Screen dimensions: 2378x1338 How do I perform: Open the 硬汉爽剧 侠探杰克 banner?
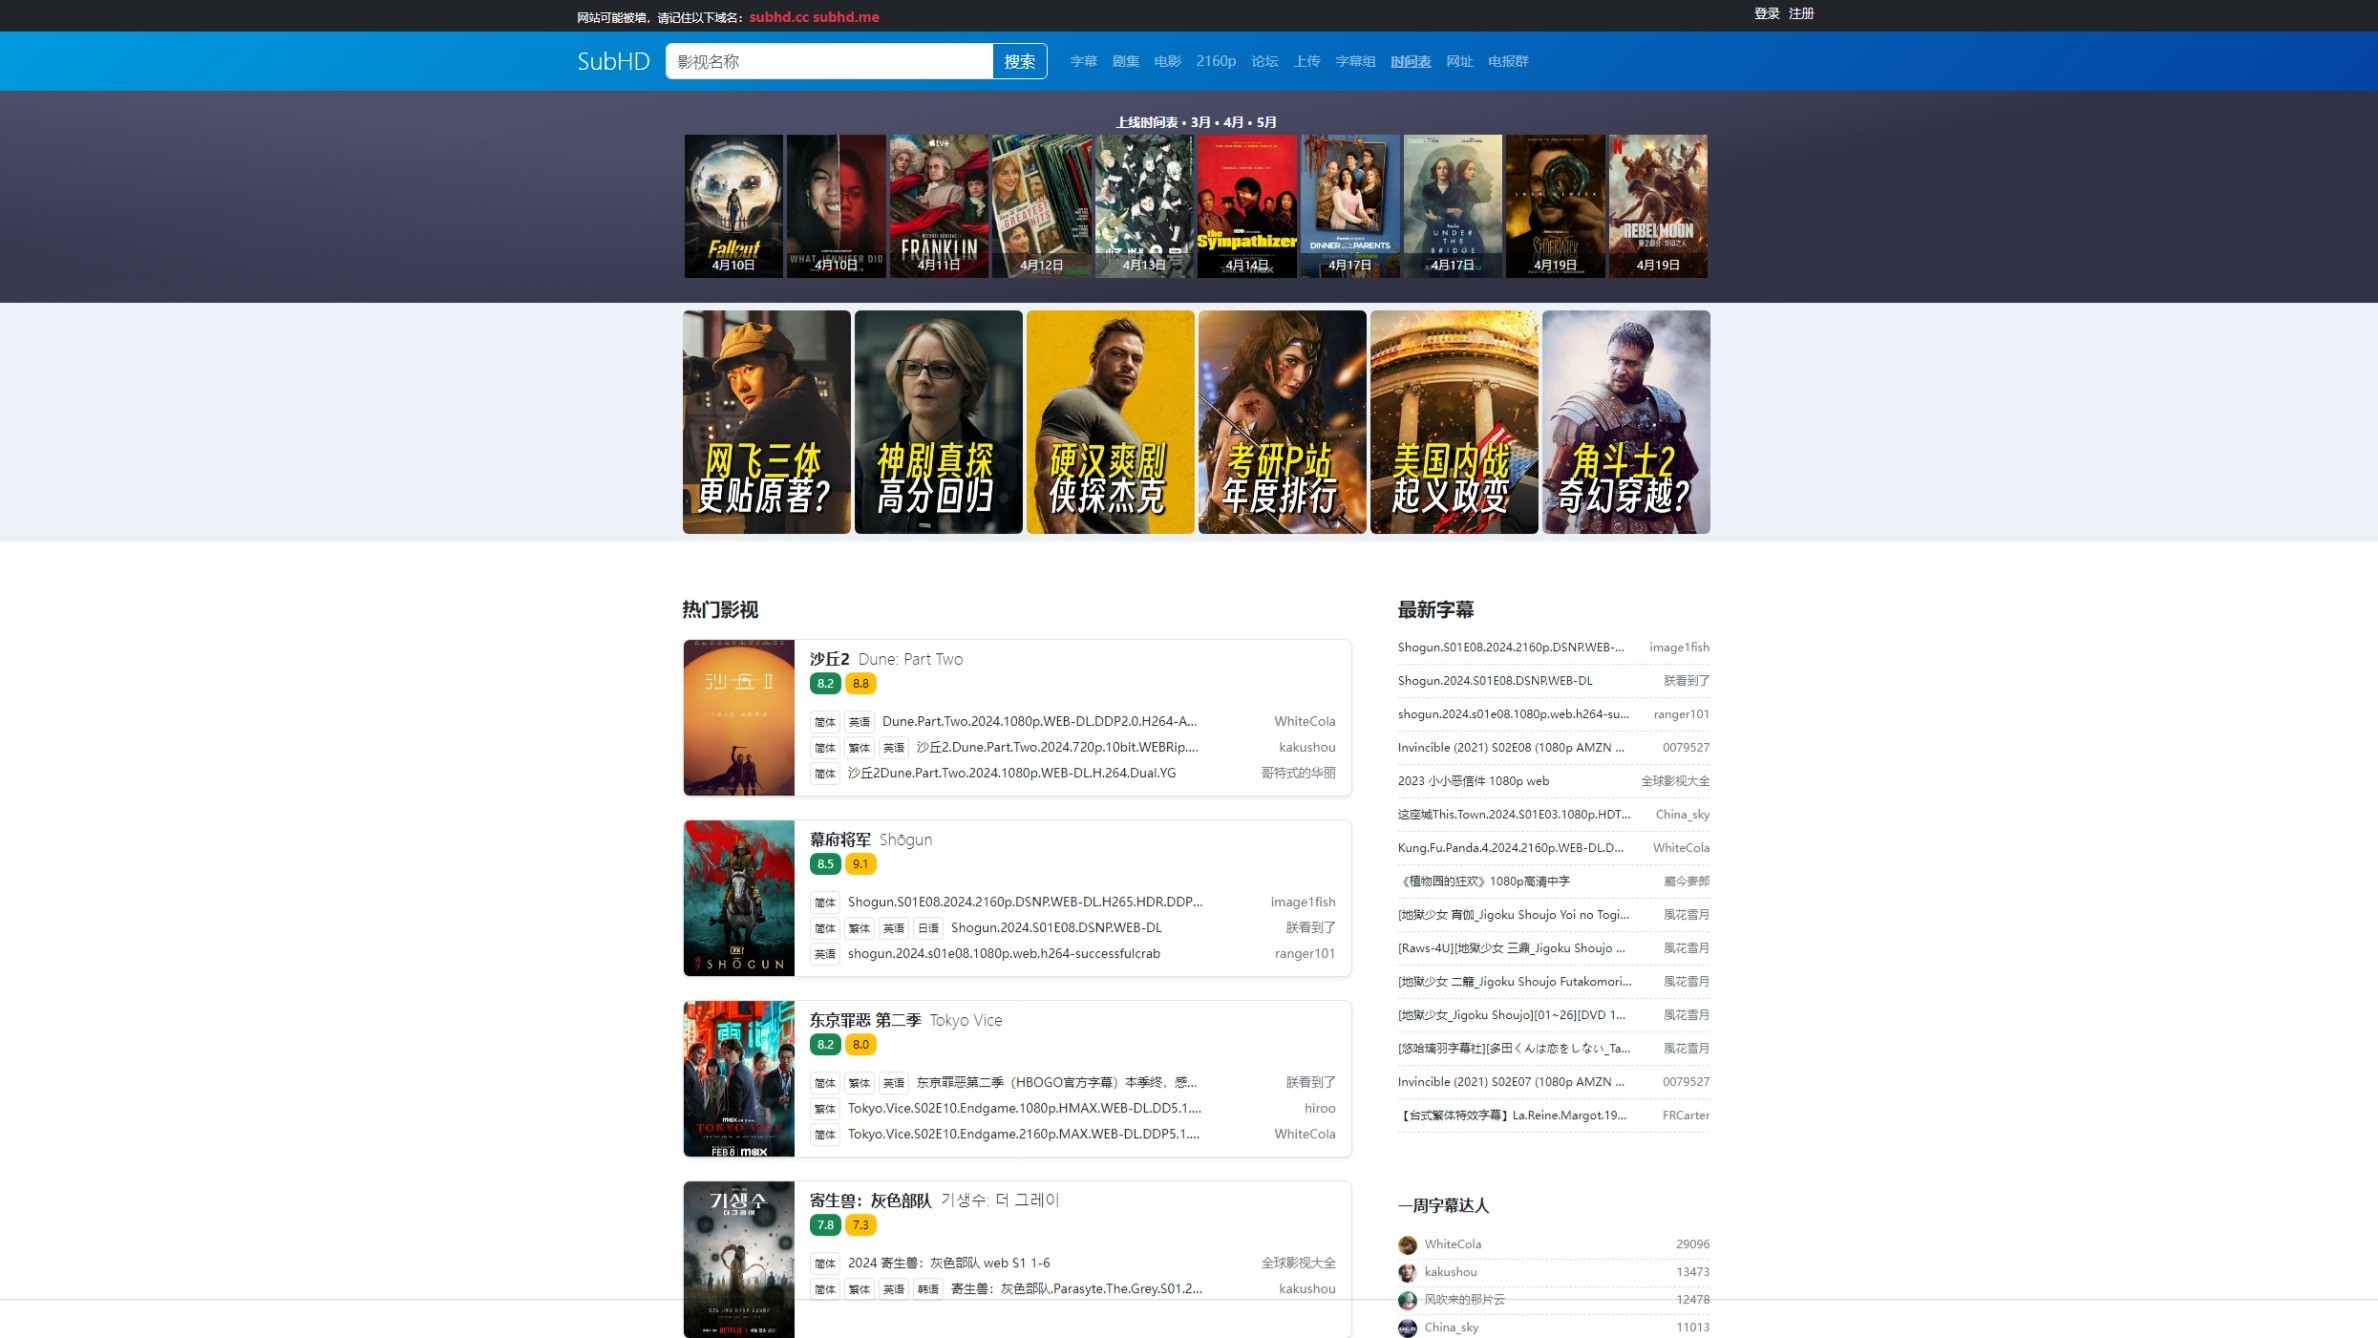tap(1111, 422)
